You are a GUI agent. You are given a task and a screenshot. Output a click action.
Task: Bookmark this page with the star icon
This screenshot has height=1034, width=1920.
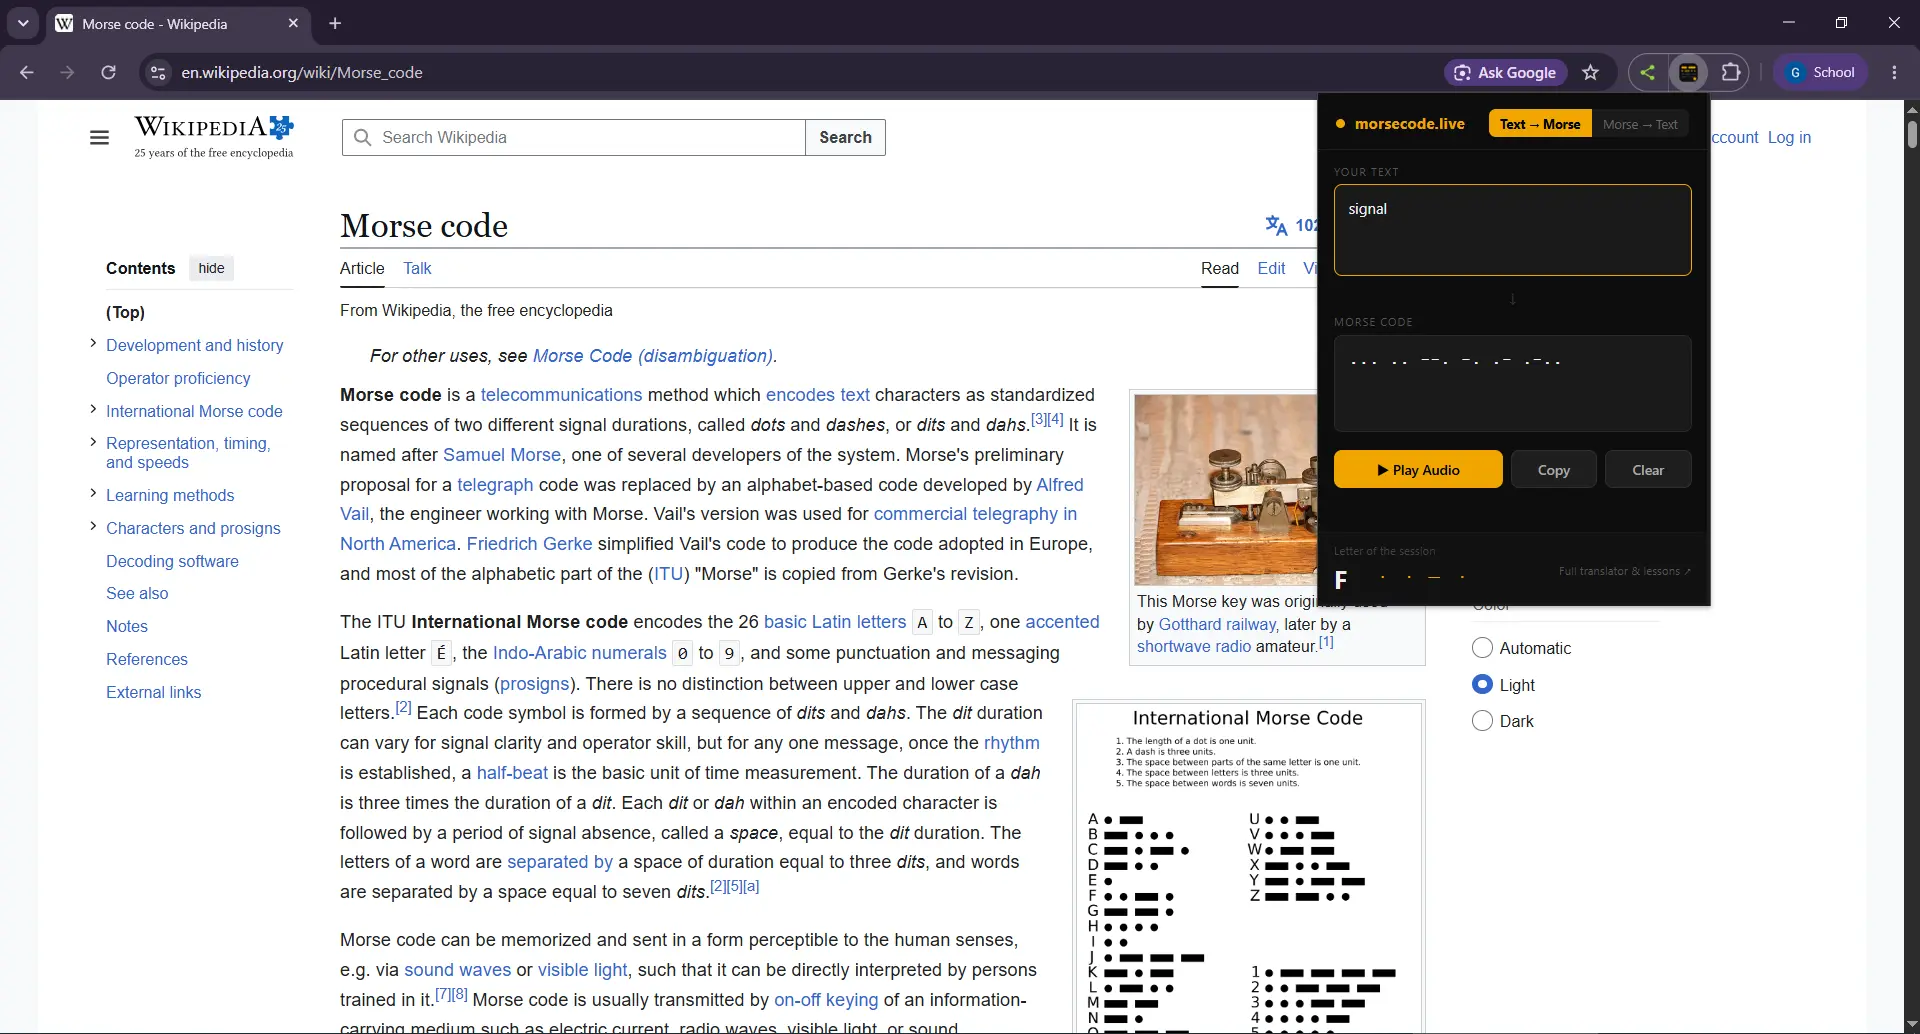1591,72
